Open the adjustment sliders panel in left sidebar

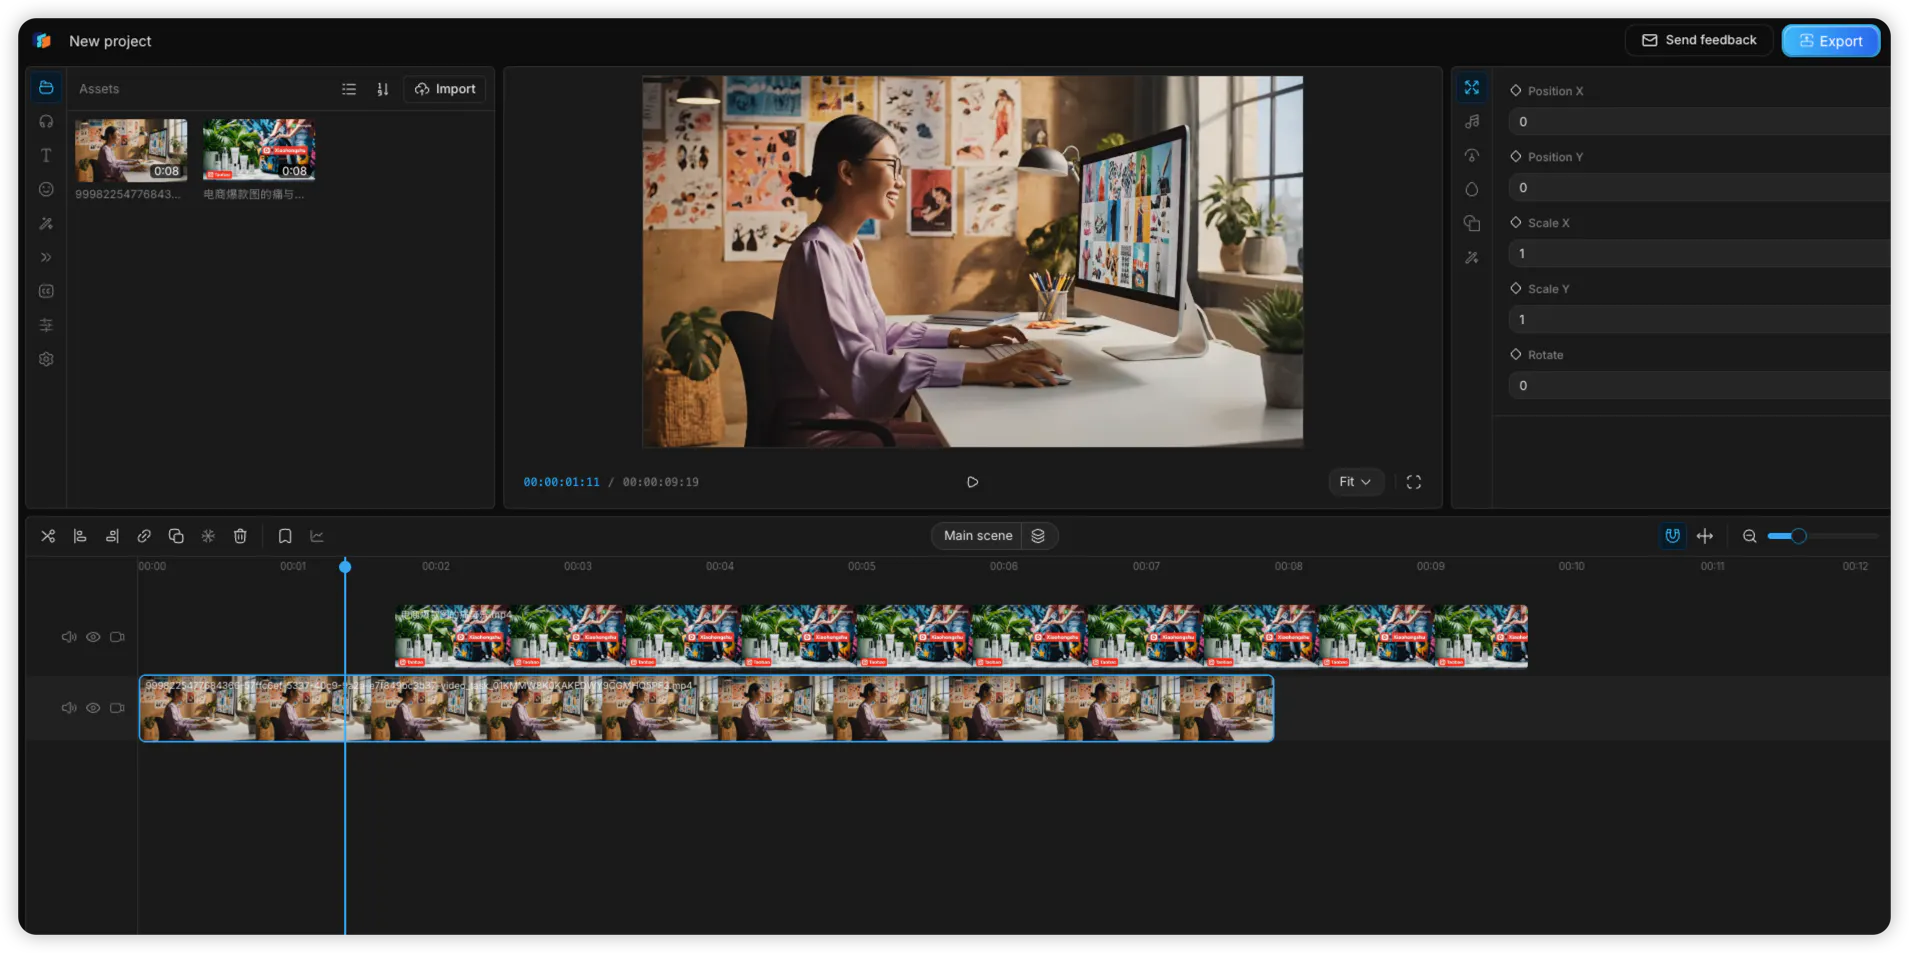pyautogui.click(x=46, y=326)
